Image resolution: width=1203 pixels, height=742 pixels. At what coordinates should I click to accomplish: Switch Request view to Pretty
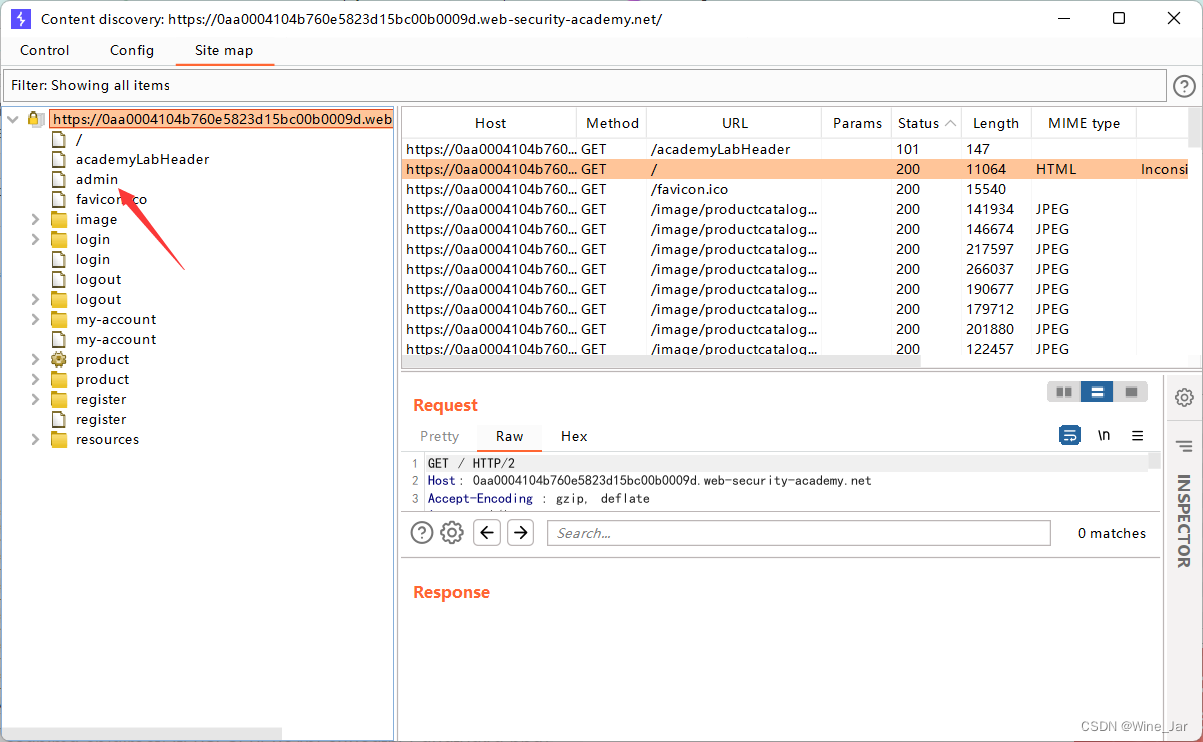coord(439,436)
